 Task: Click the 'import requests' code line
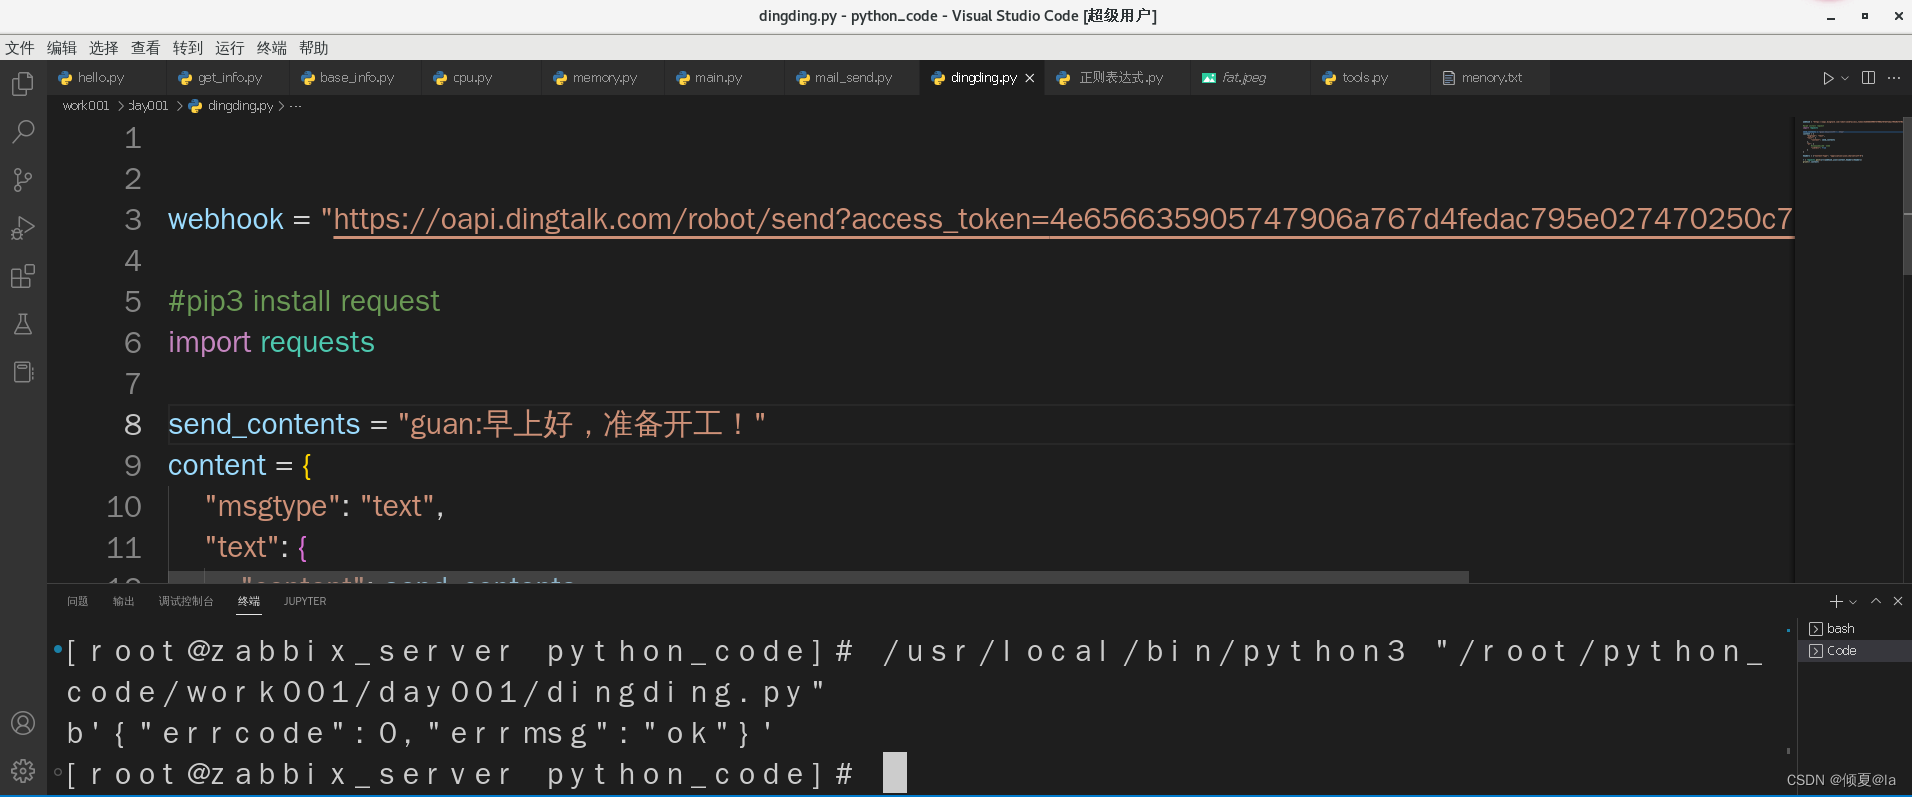(271, 342)
